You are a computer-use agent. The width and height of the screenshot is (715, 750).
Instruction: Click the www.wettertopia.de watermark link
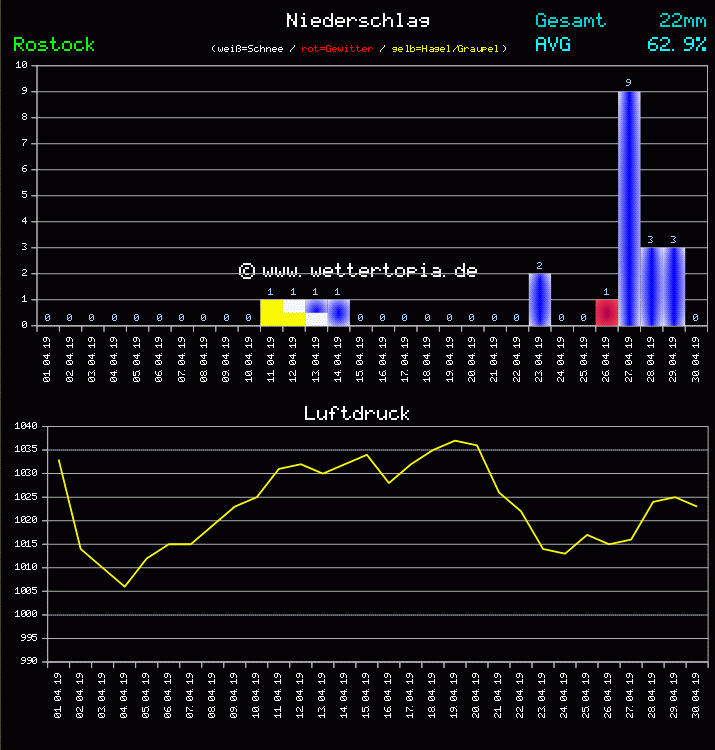coord(358,270)
